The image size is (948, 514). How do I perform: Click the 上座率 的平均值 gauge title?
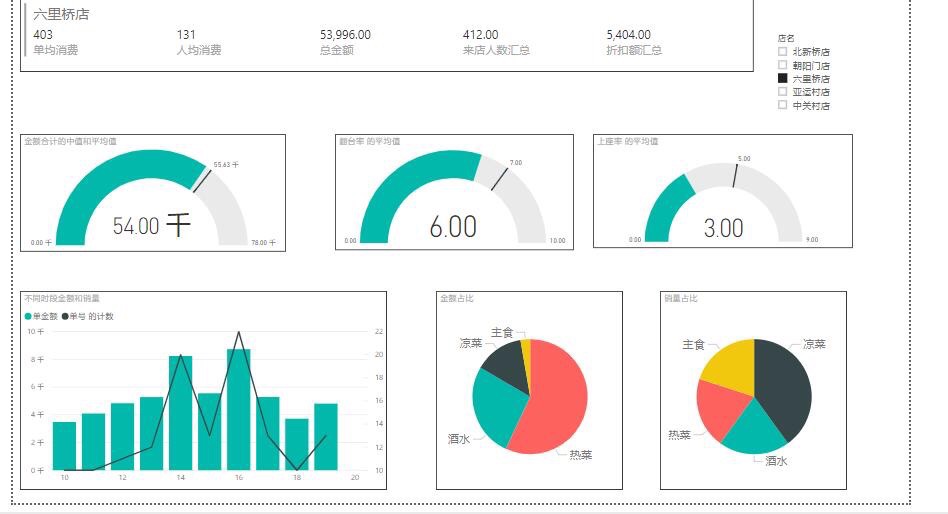pos(628,141)
